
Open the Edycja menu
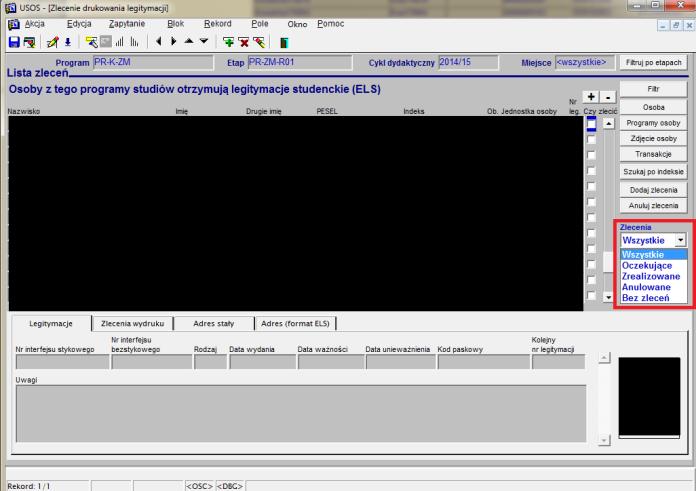79,24
